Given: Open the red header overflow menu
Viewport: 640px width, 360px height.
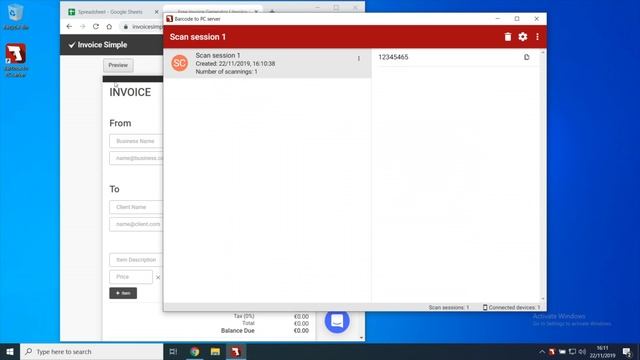Looking at the screenshot, I should click(537, 37).
